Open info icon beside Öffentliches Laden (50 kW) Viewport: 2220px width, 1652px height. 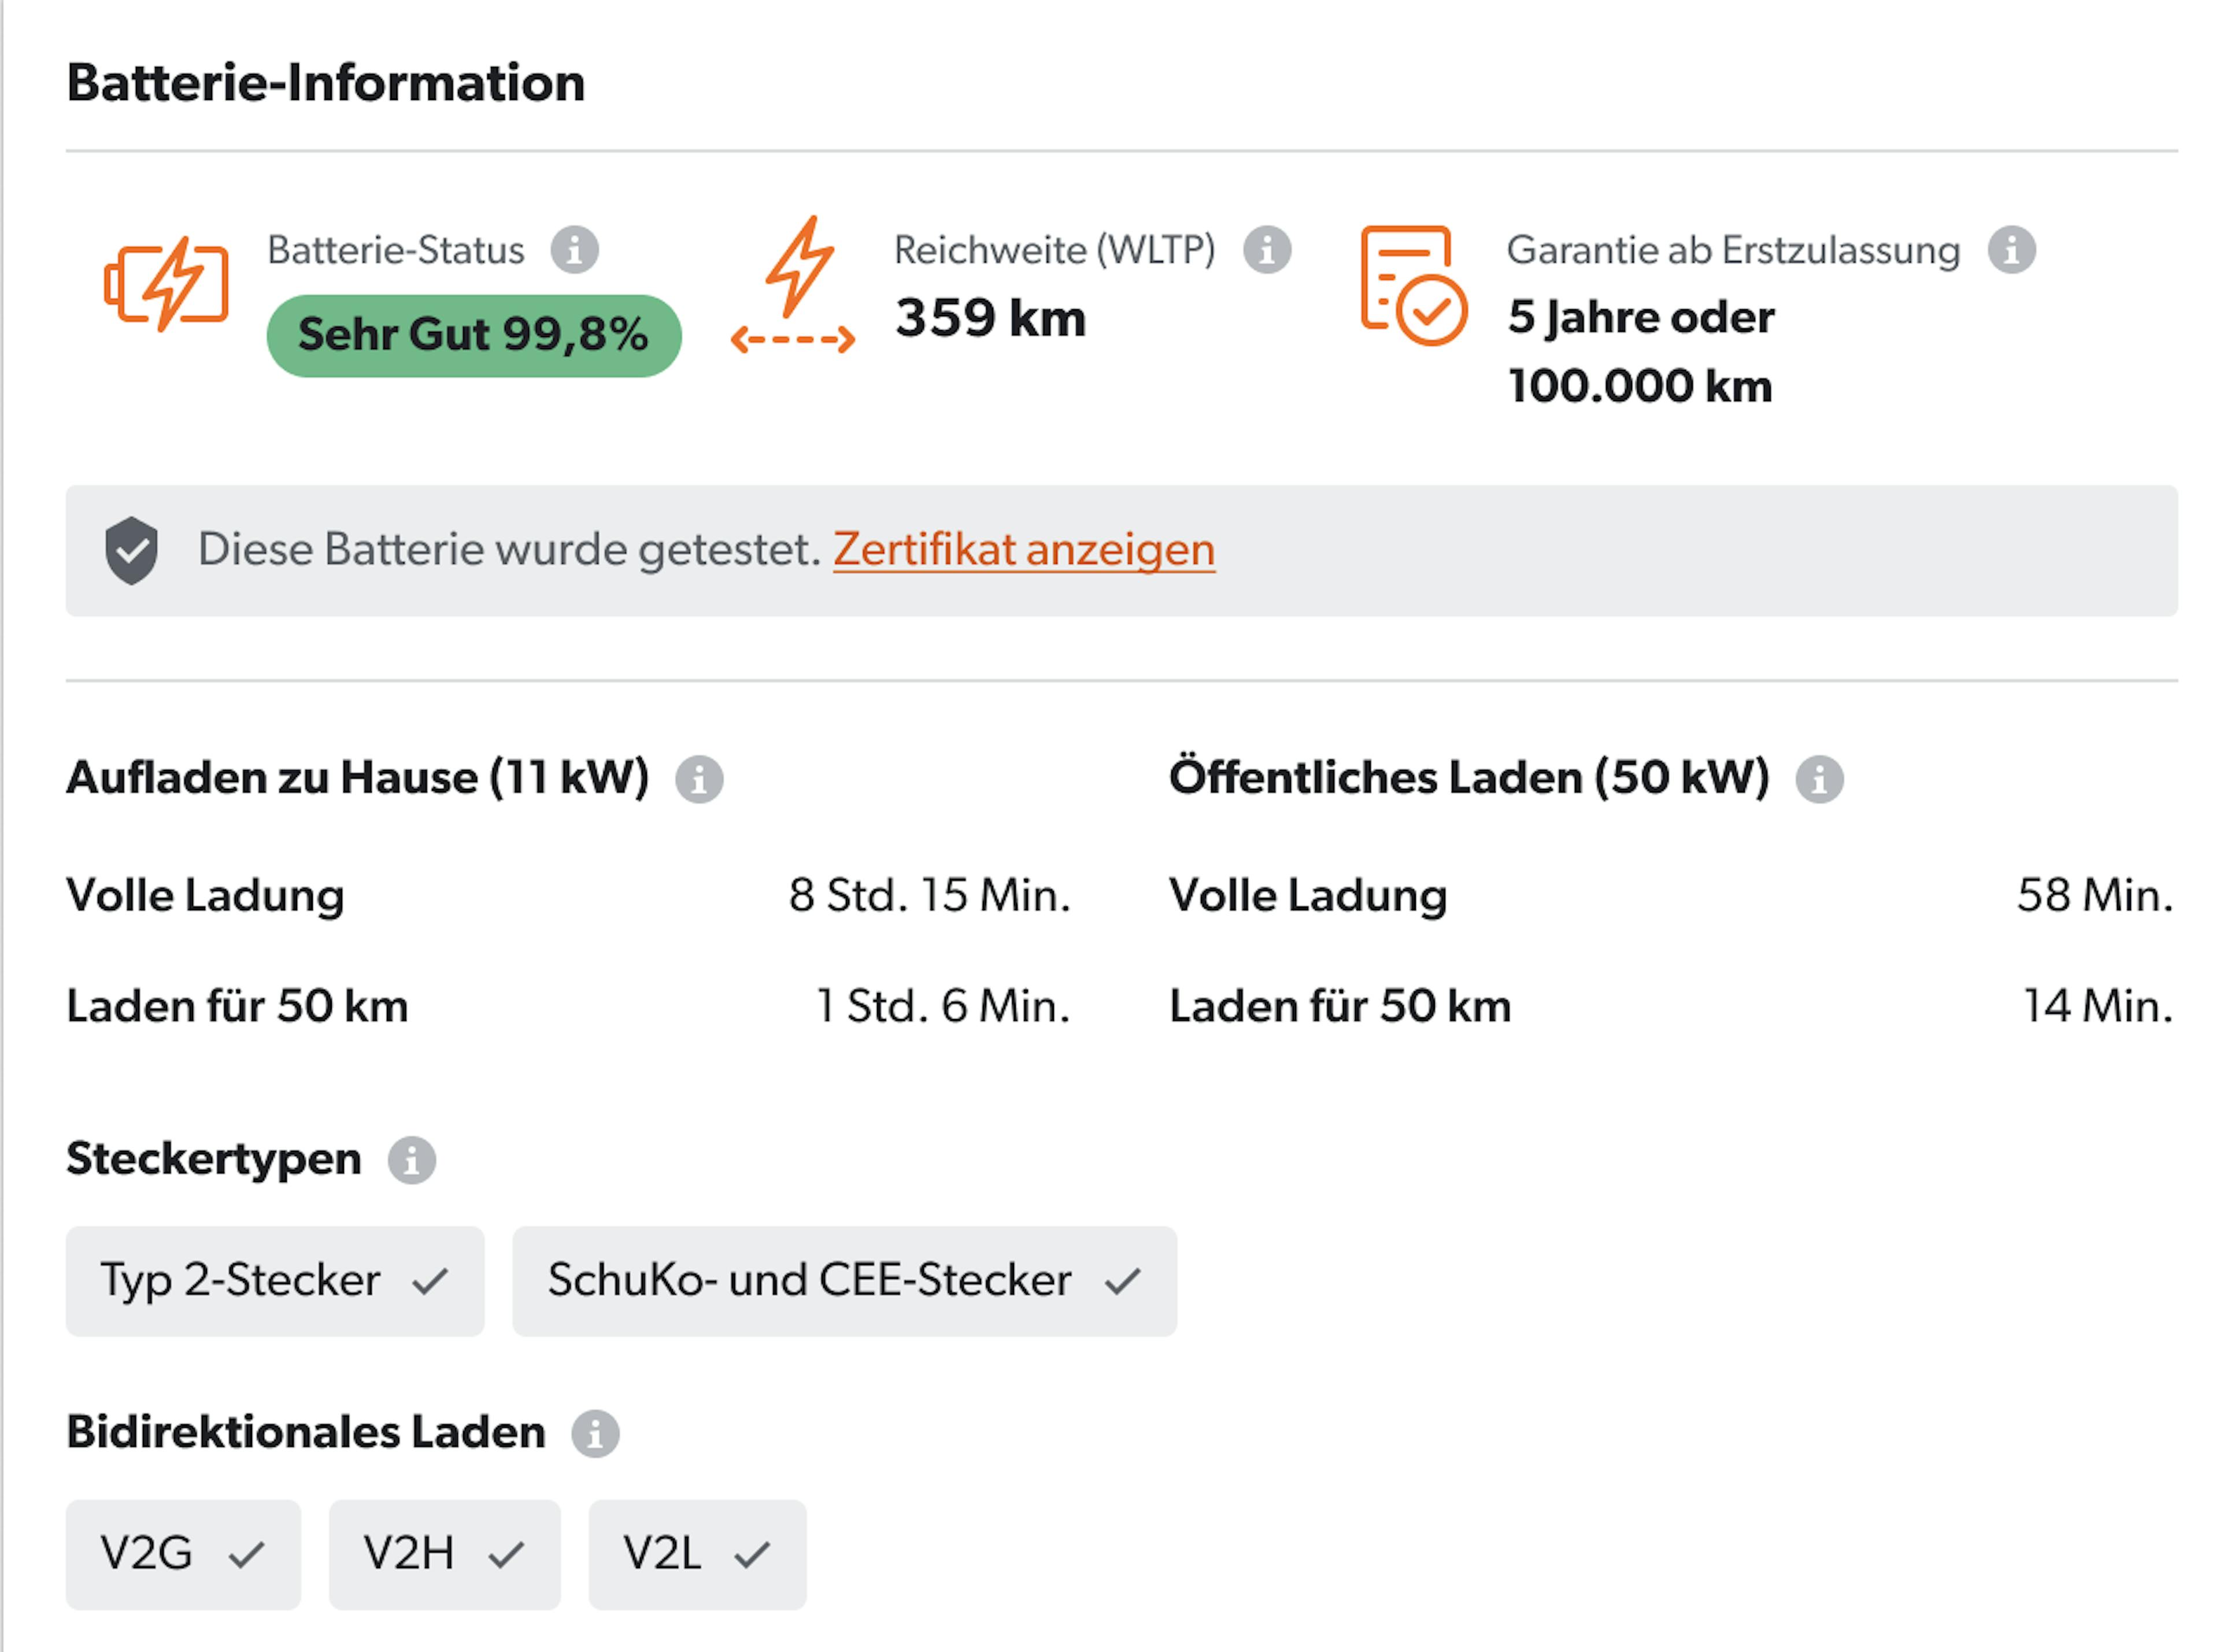tap(1819, 779)
